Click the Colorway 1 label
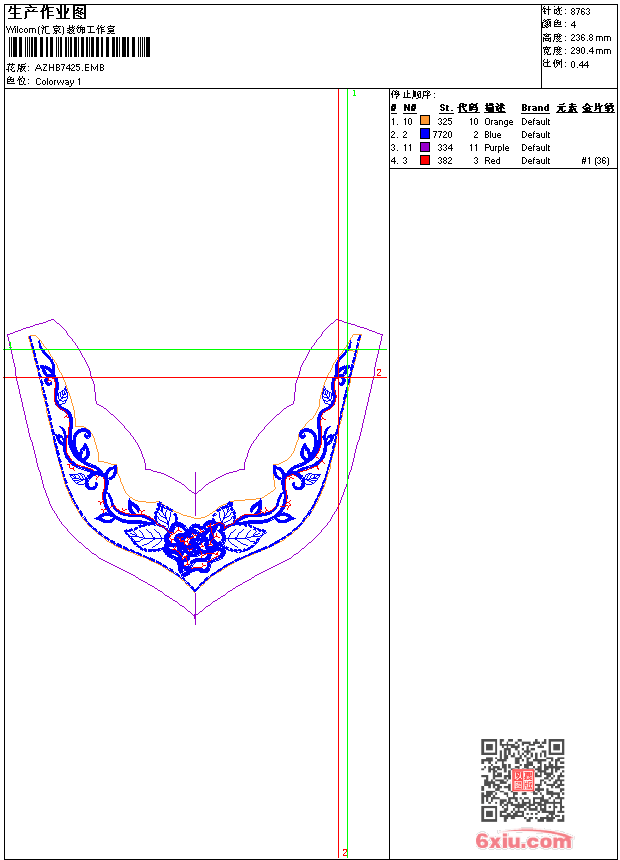This screenshot has width=620, height=860. point(58,82)
